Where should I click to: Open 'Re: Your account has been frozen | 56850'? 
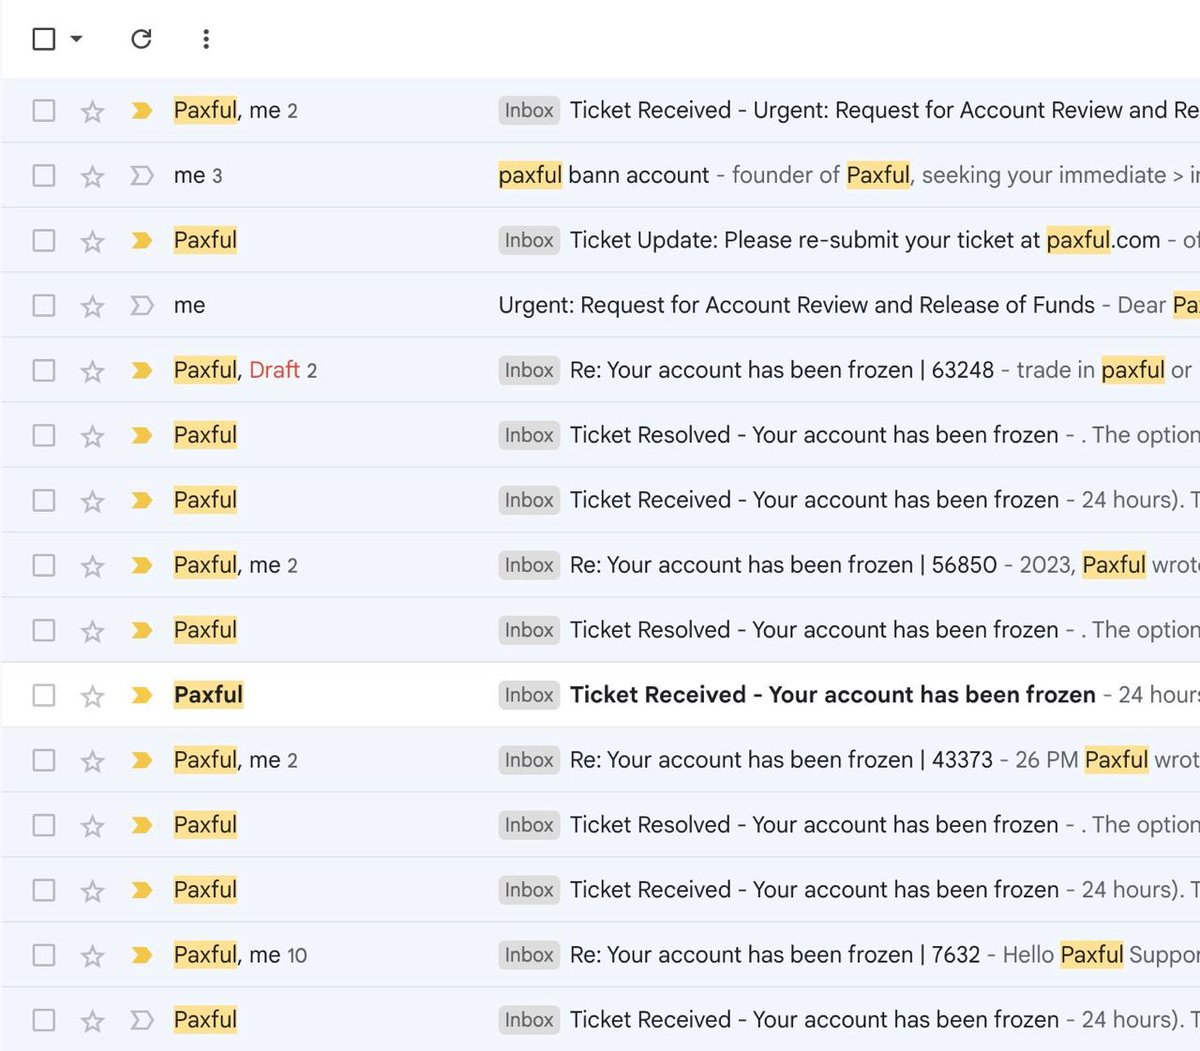tap(783, 565)
